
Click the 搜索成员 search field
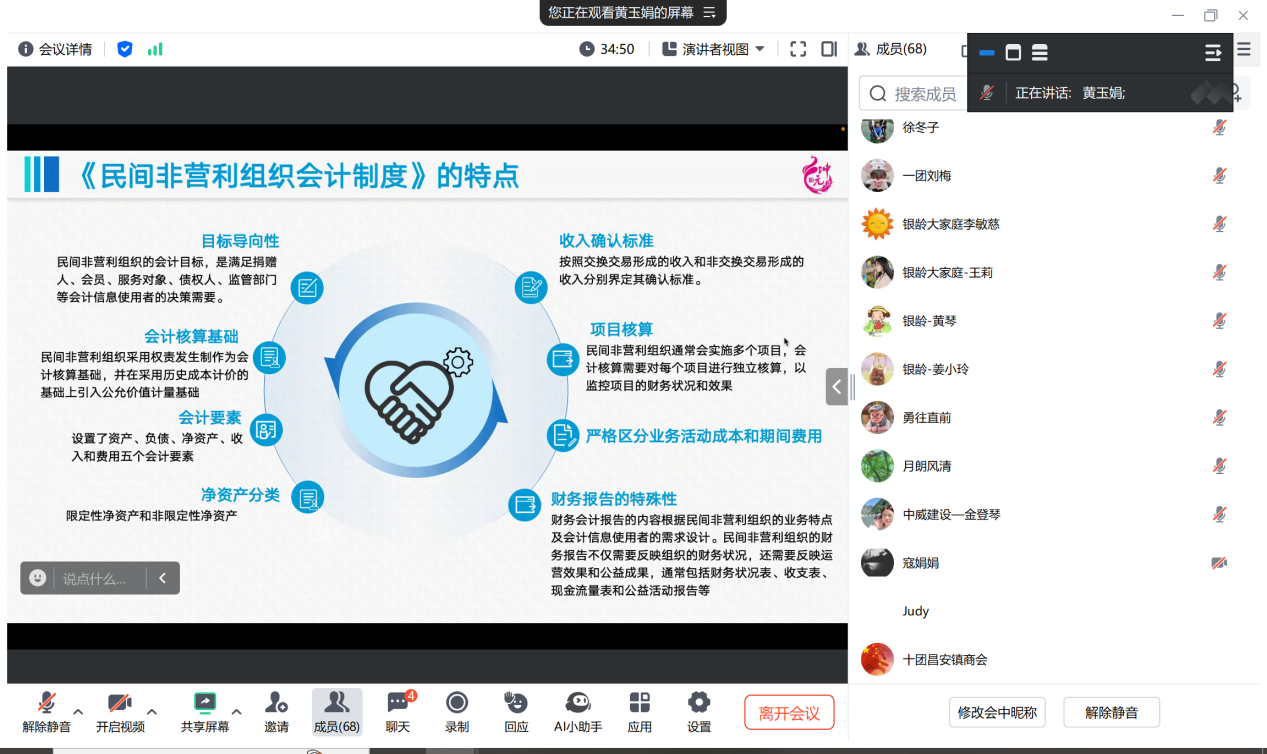(920, 93)
